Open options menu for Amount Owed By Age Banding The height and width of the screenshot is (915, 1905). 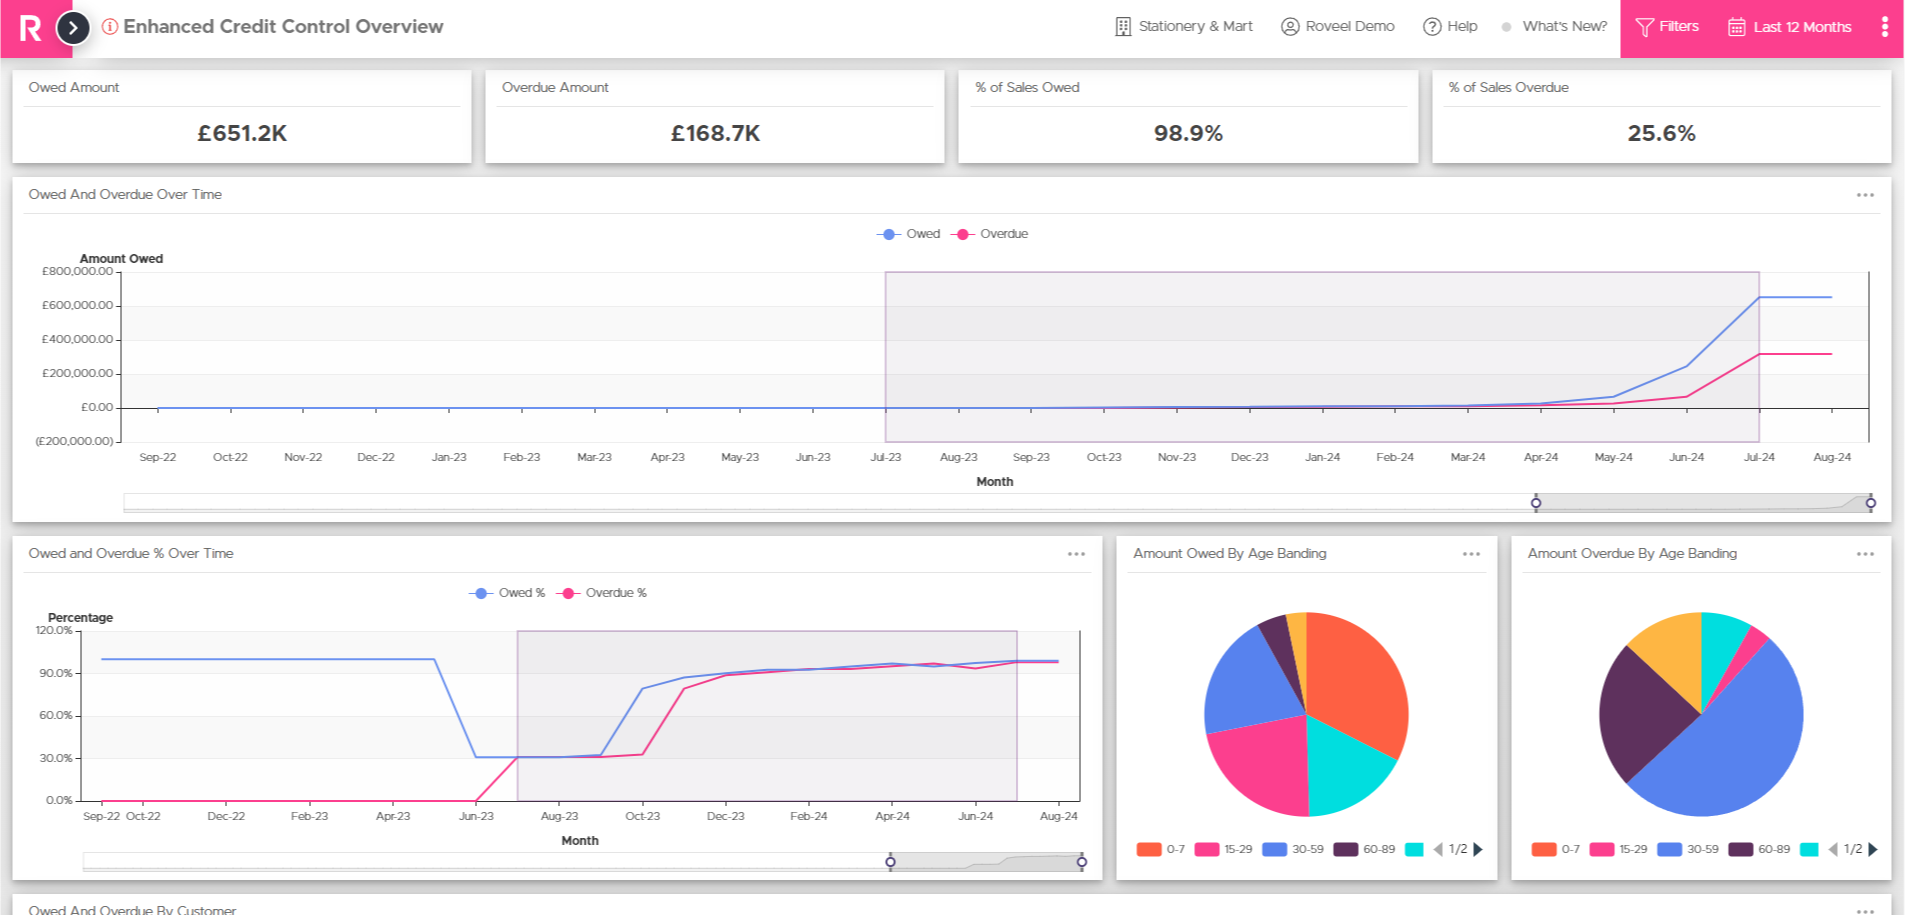(x=1471, y=554)
